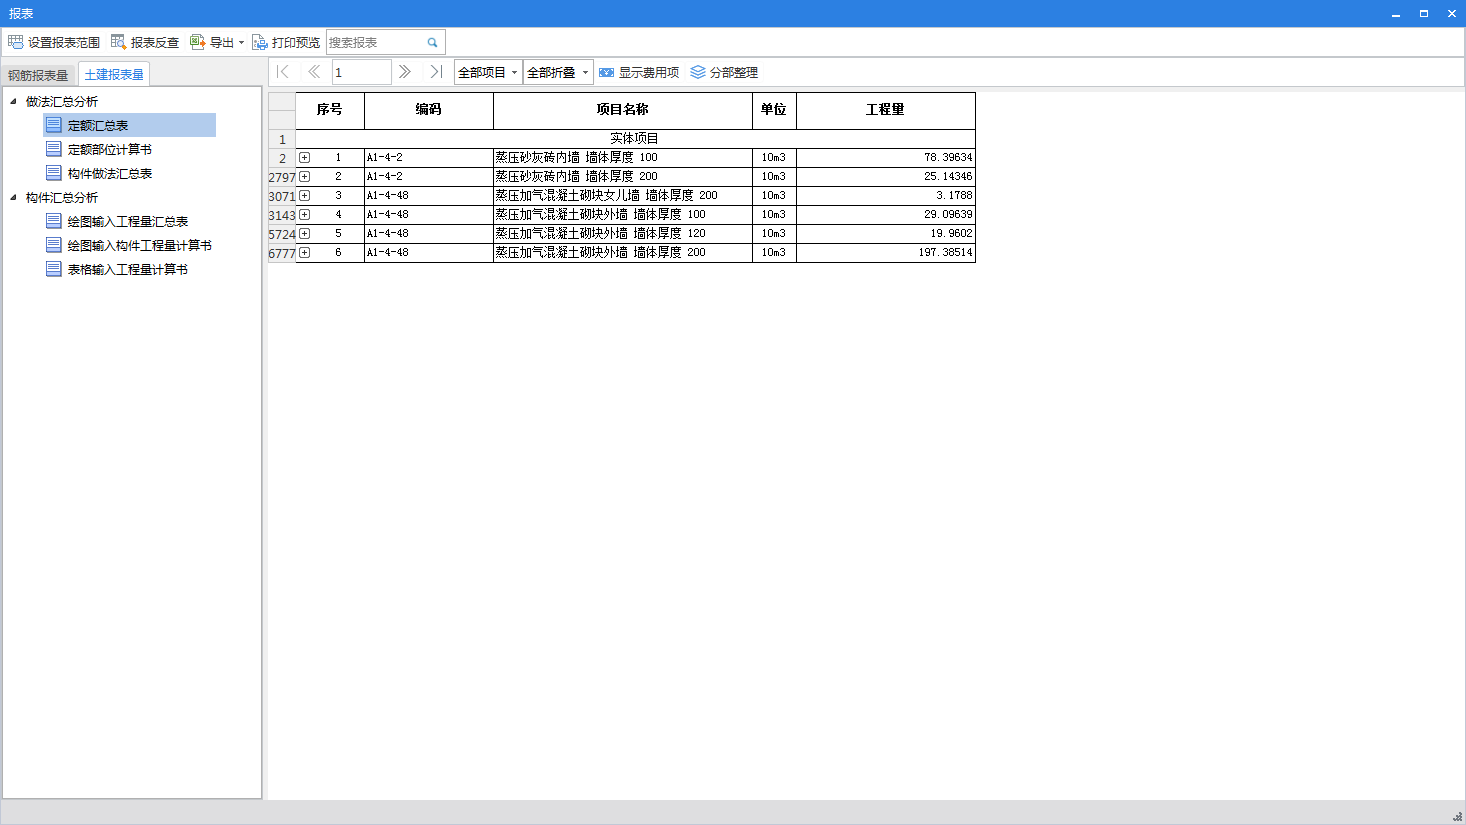Click the page number field
Image resolution: width=1466 pixels, height=825 pixels.
[361, 72]
